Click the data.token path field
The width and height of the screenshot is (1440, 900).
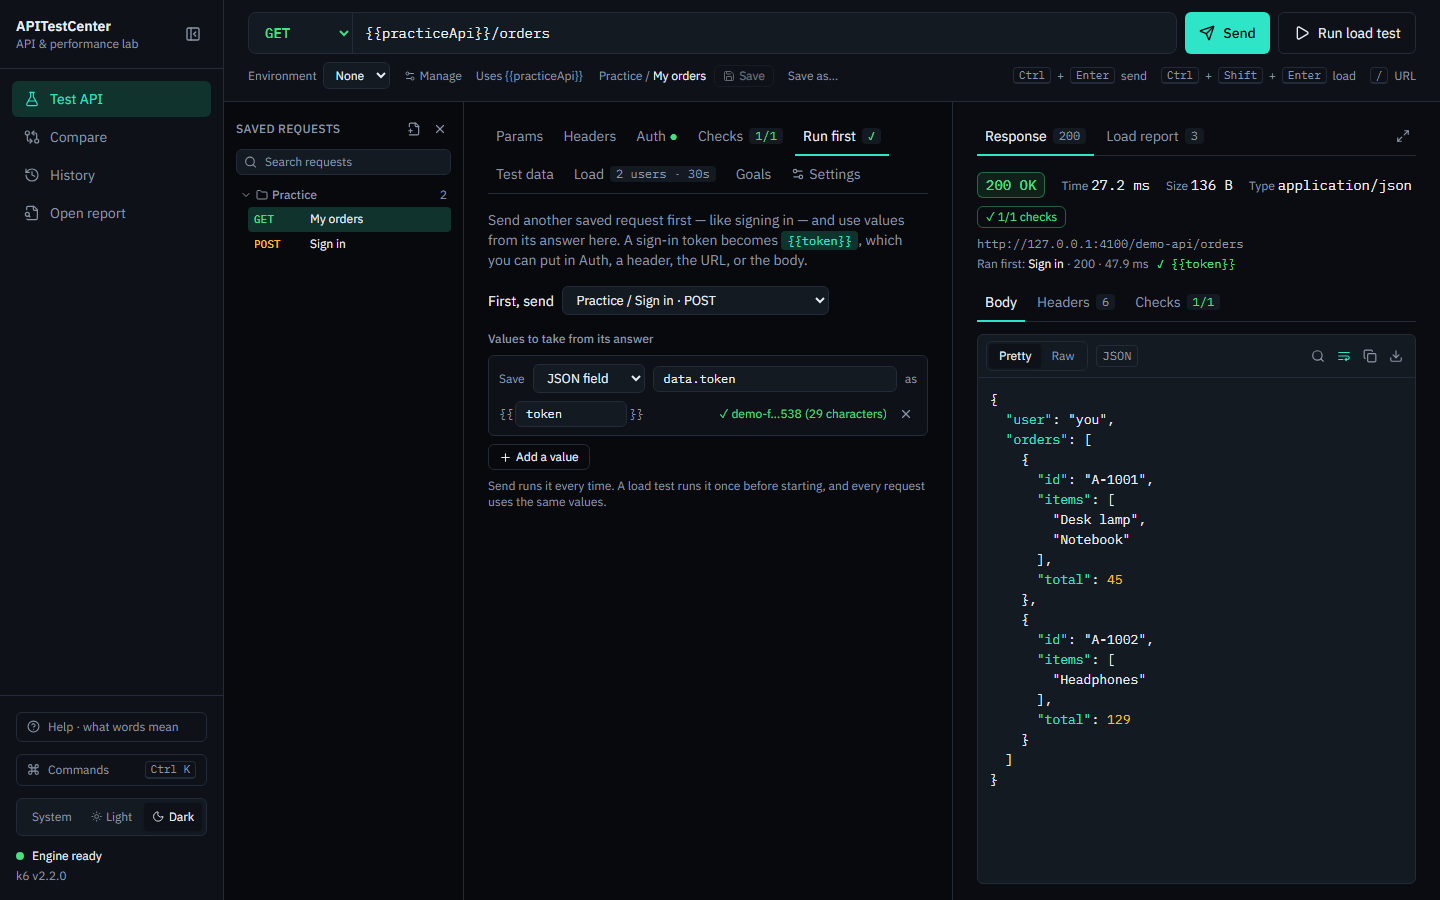pos(774,379)
